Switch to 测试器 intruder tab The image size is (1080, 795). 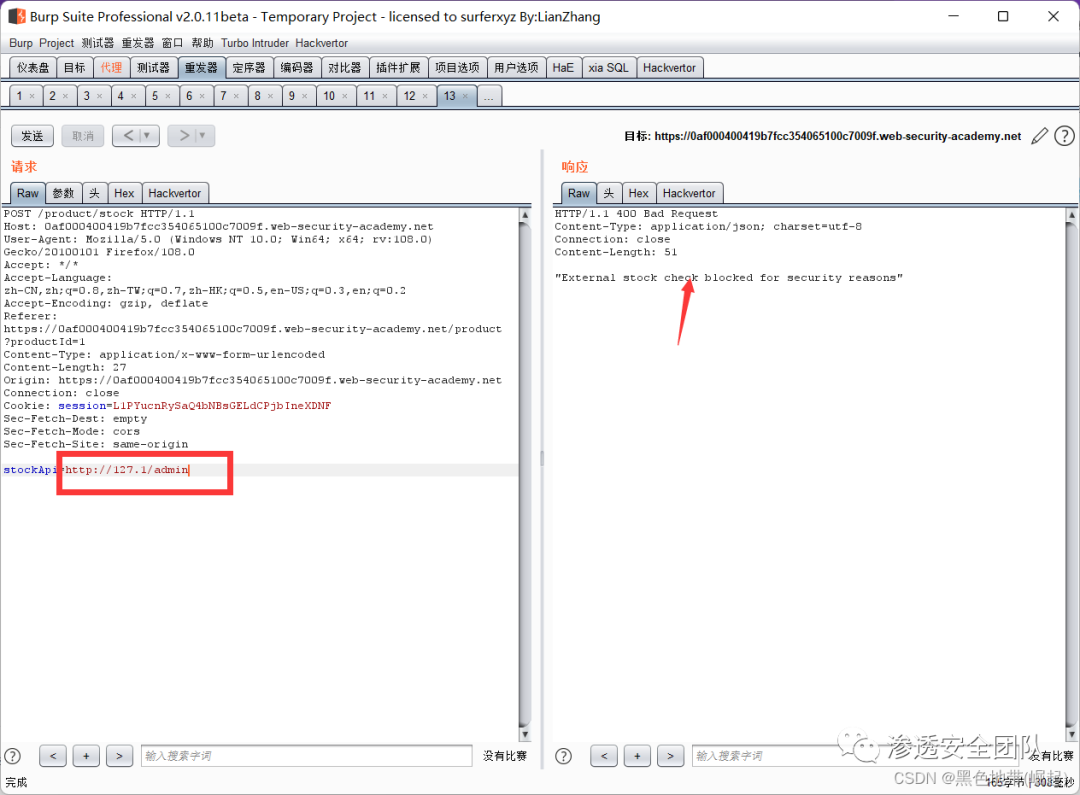153,68
